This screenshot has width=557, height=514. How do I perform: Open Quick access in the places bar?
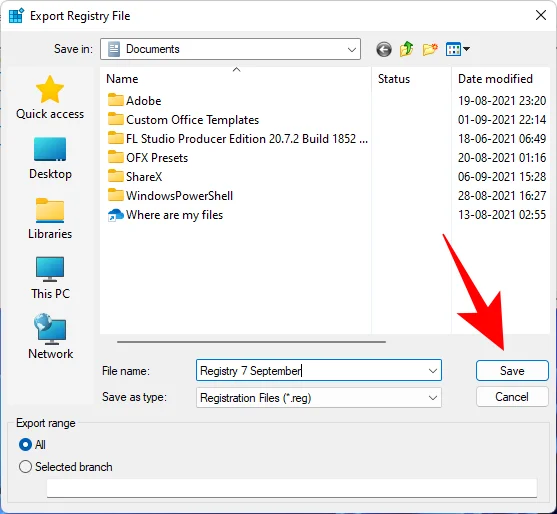pyautogui.click(x=50, y=98)
